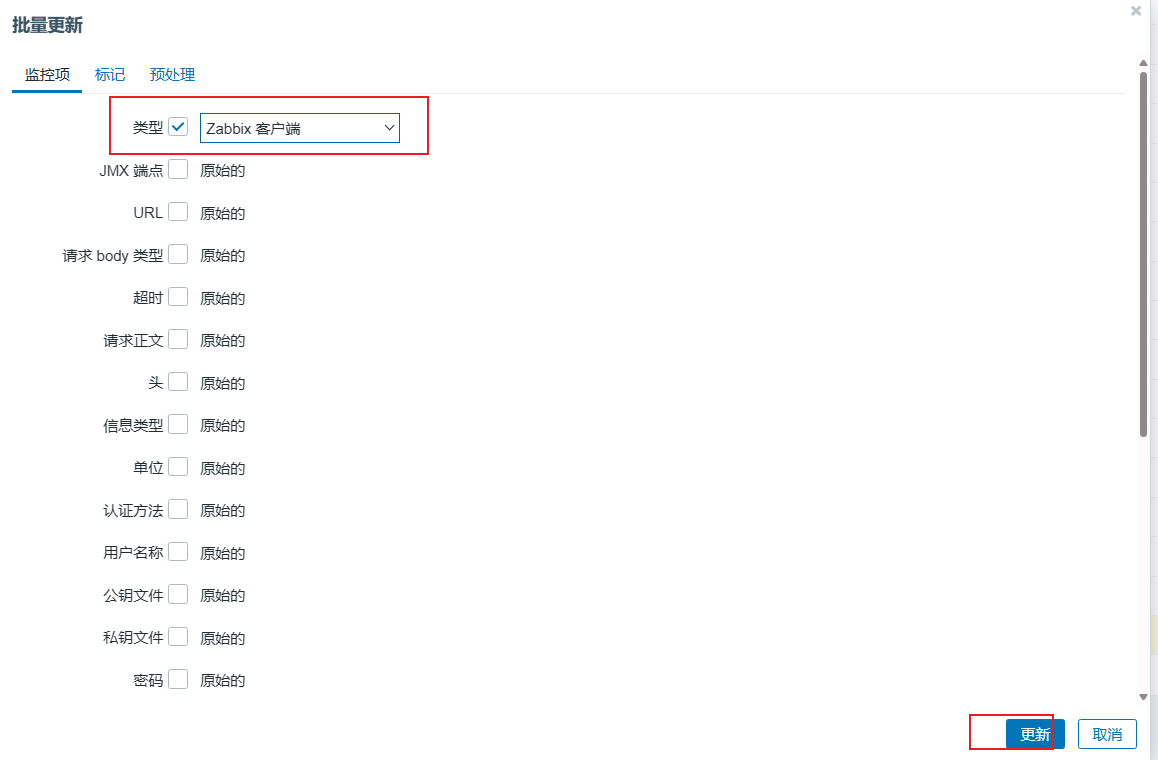Open the 预处理 tab
This screenshot has height=760, width=1158.
pos(172,75)
